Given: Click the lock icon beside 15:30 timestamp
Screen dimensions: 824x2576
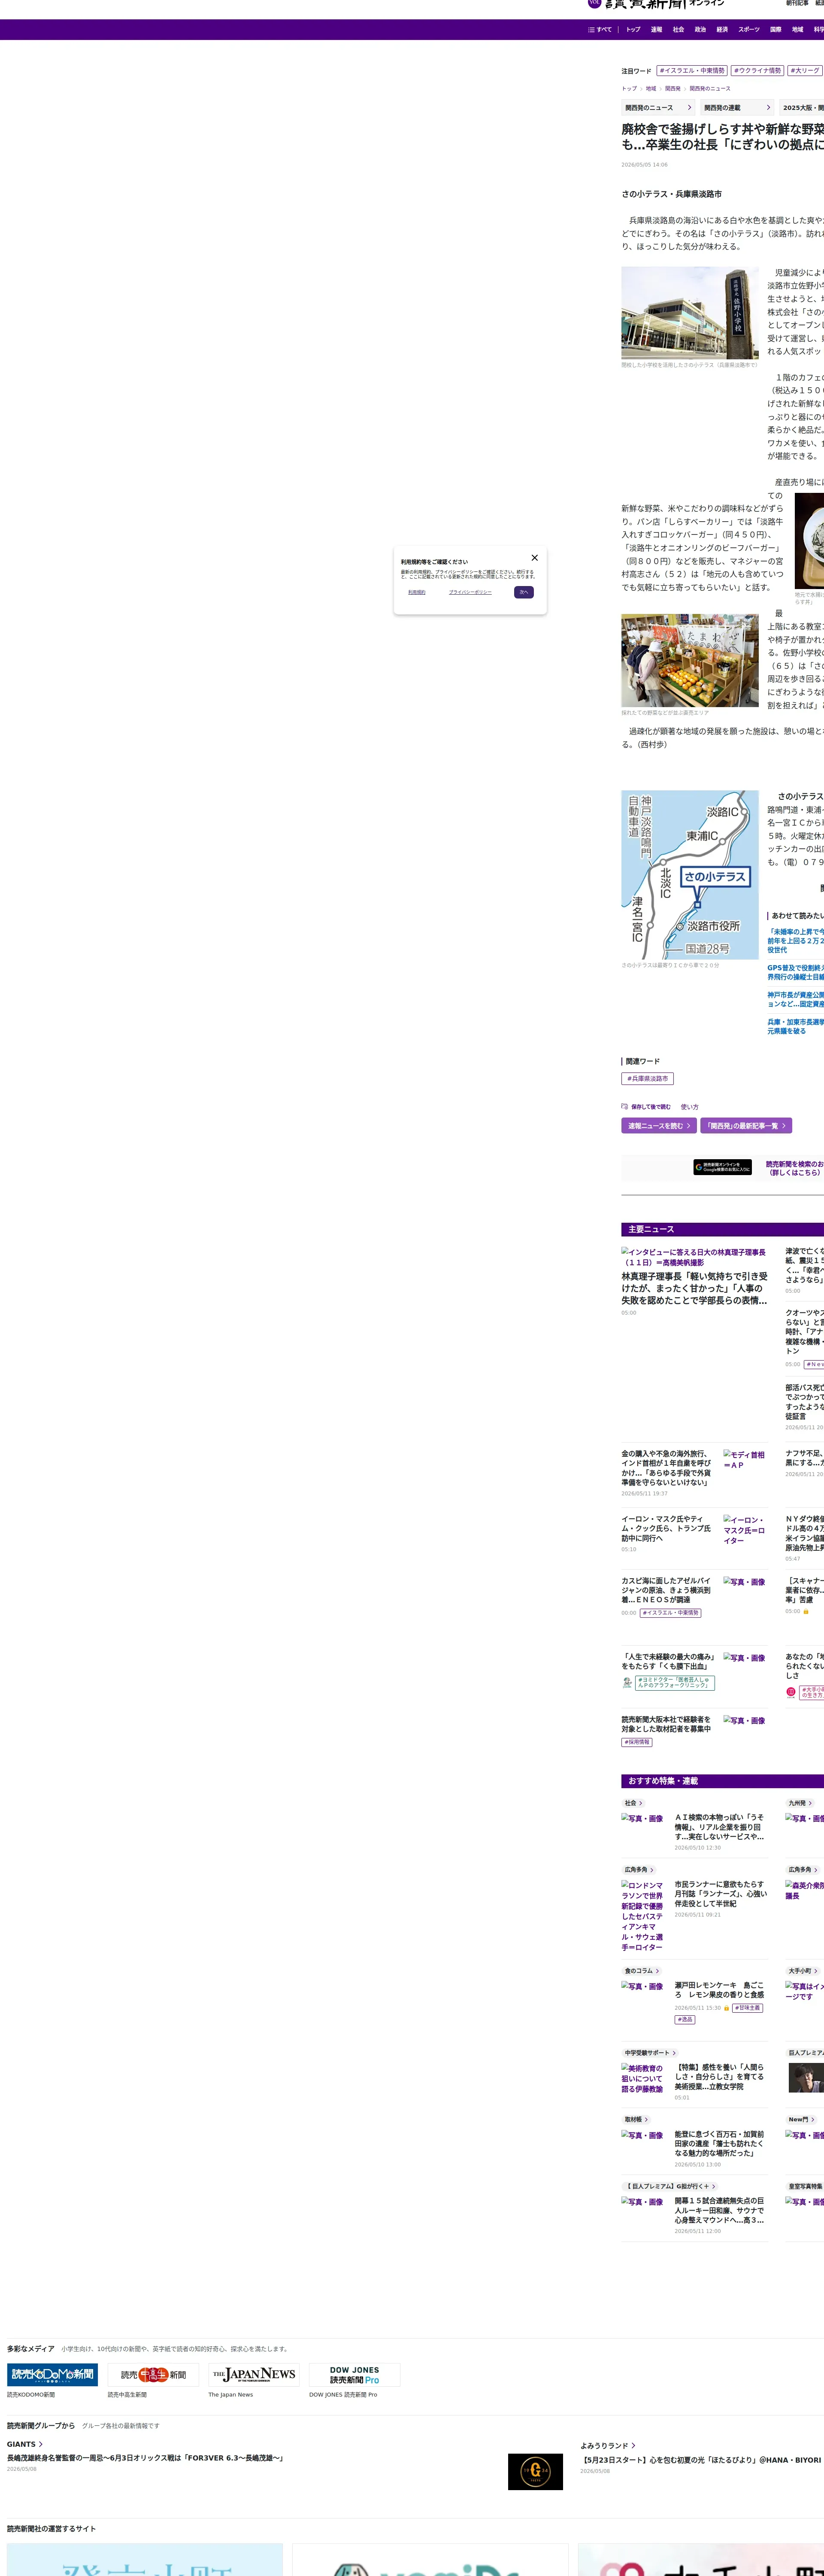Looking at the screenshot, I should 727,2008.
